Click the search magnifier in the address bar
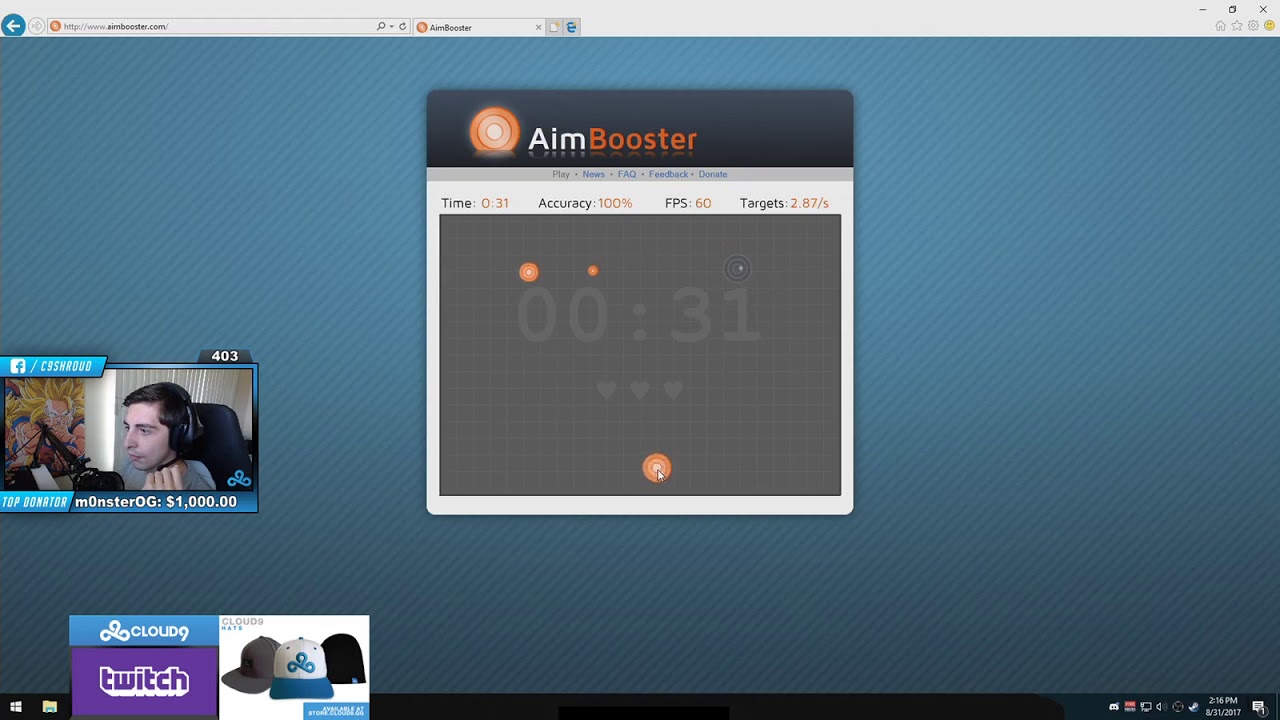Viewport: 1280px width, 720px height. coord(381,26)
